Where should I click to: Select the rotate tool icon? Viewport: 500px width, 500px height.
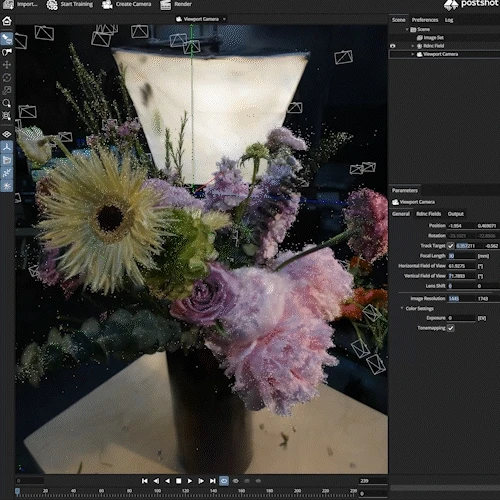click(7, 78)
